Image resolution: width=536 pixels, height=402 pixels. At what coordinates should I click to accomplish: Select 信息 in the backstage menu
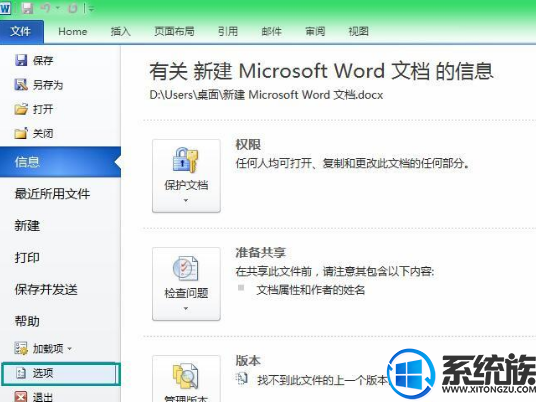pyautogui.click(x=60, y=162)
